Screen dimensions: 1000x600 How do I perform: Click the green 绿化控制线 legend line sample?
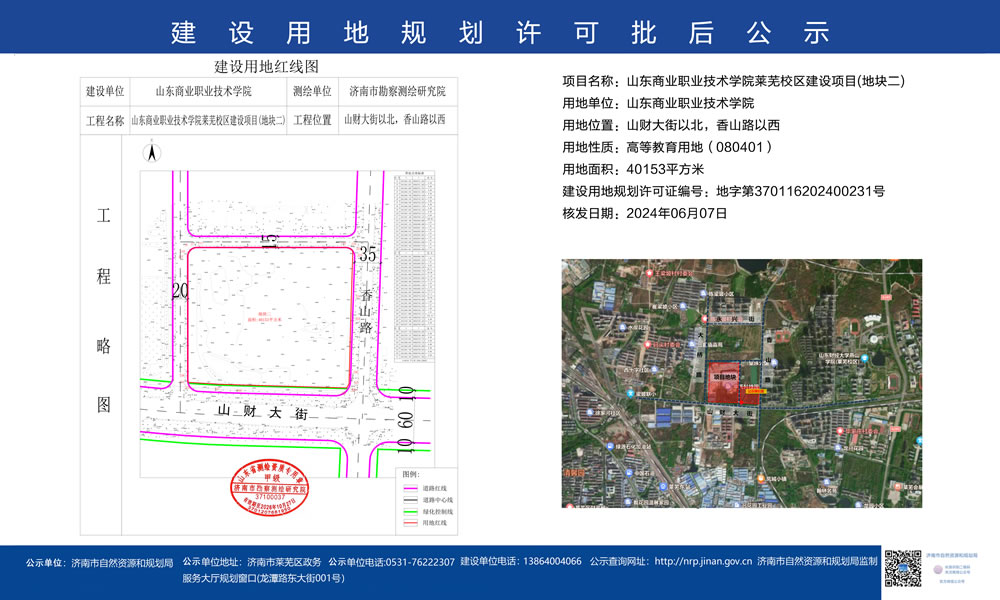point(410,511)
